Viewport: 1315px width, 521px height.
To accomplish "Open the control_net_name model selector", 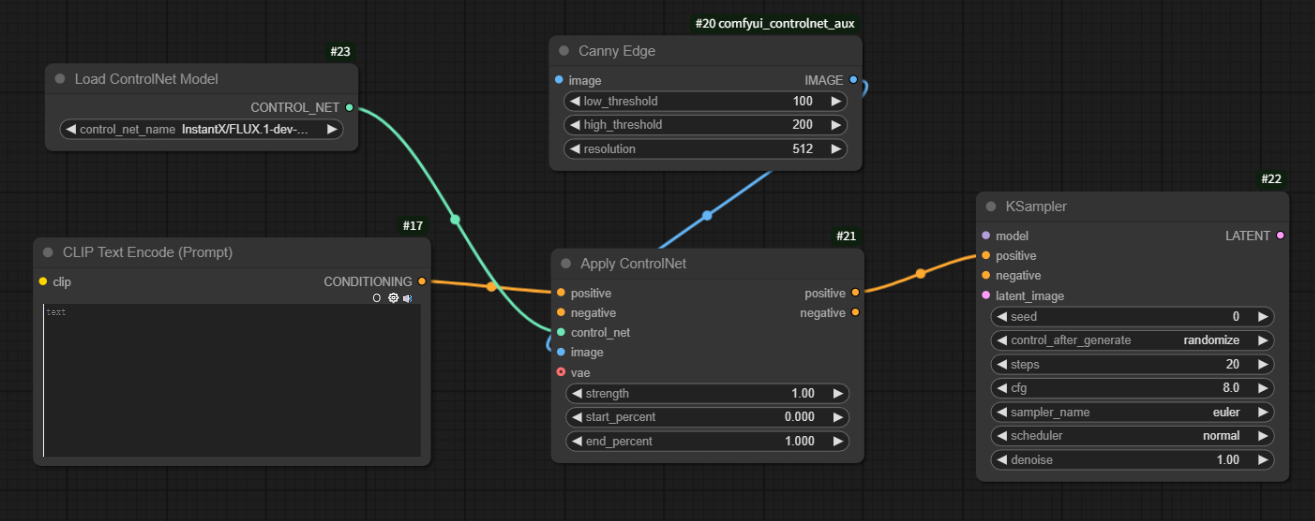I will [201, 129].
